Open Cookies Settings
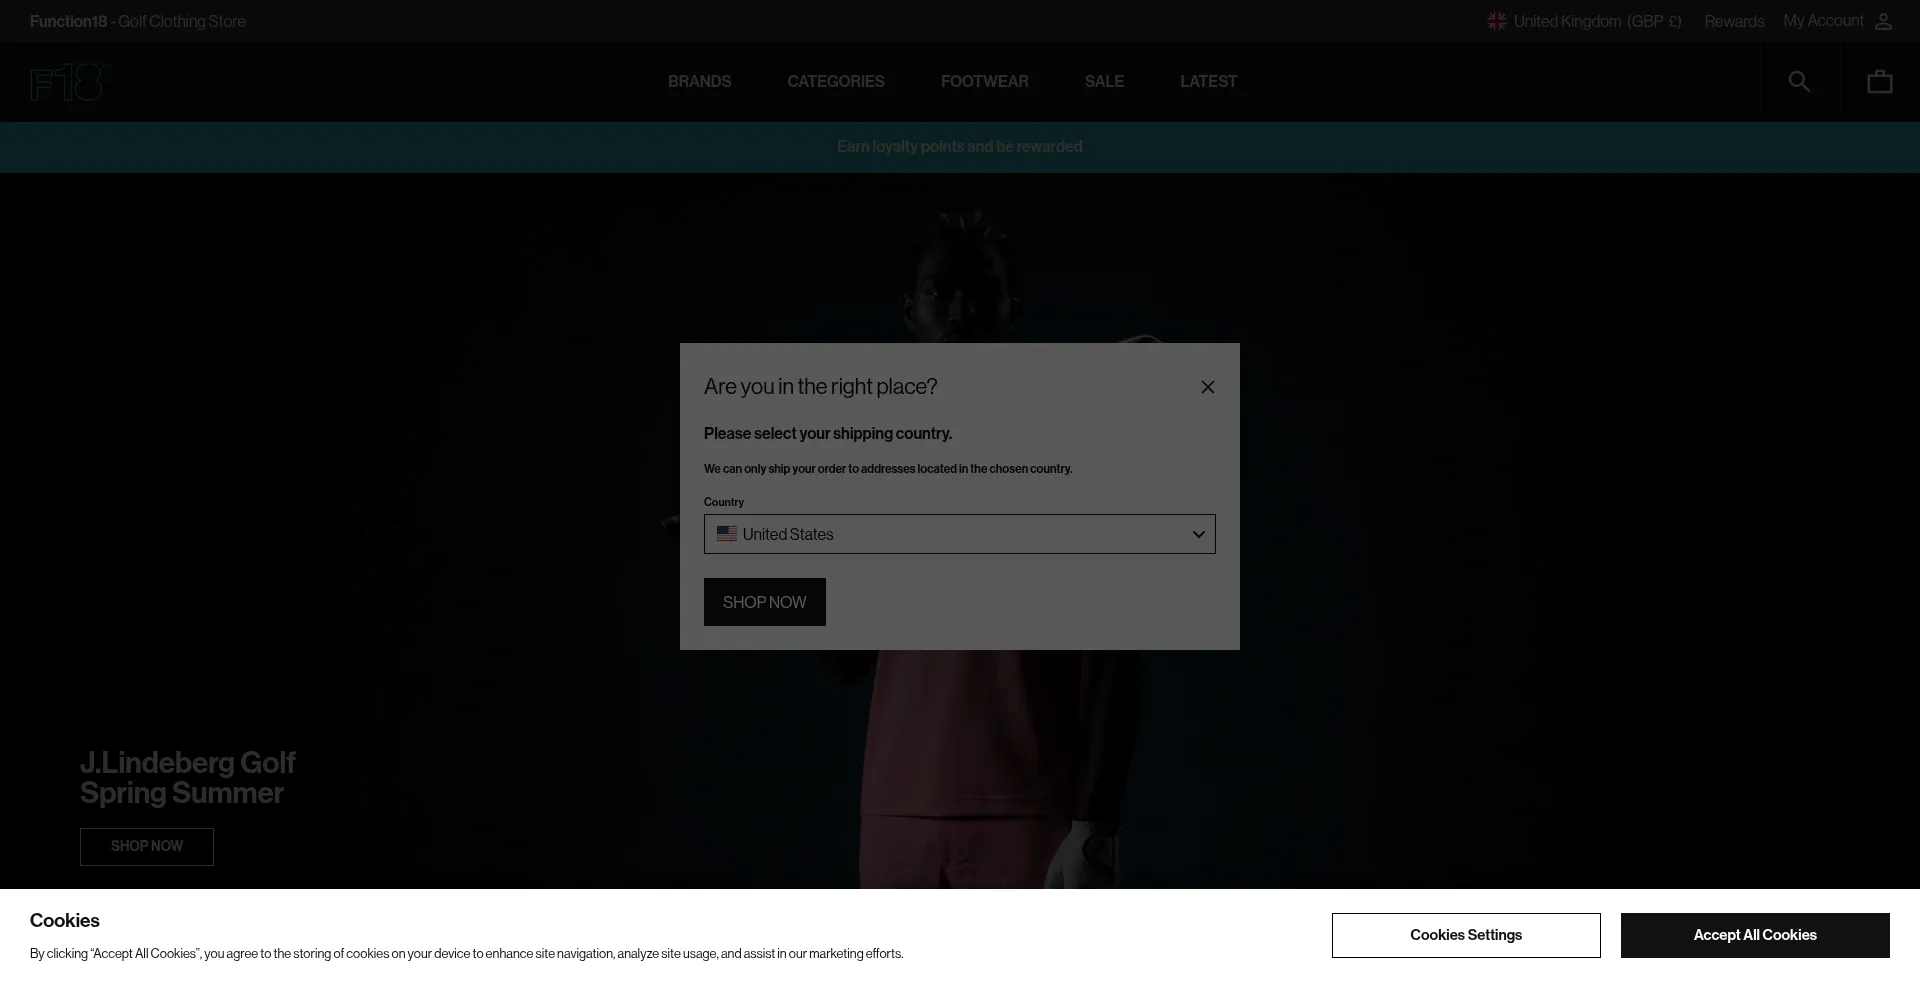1920x993 pixels. click(1466, 935)
